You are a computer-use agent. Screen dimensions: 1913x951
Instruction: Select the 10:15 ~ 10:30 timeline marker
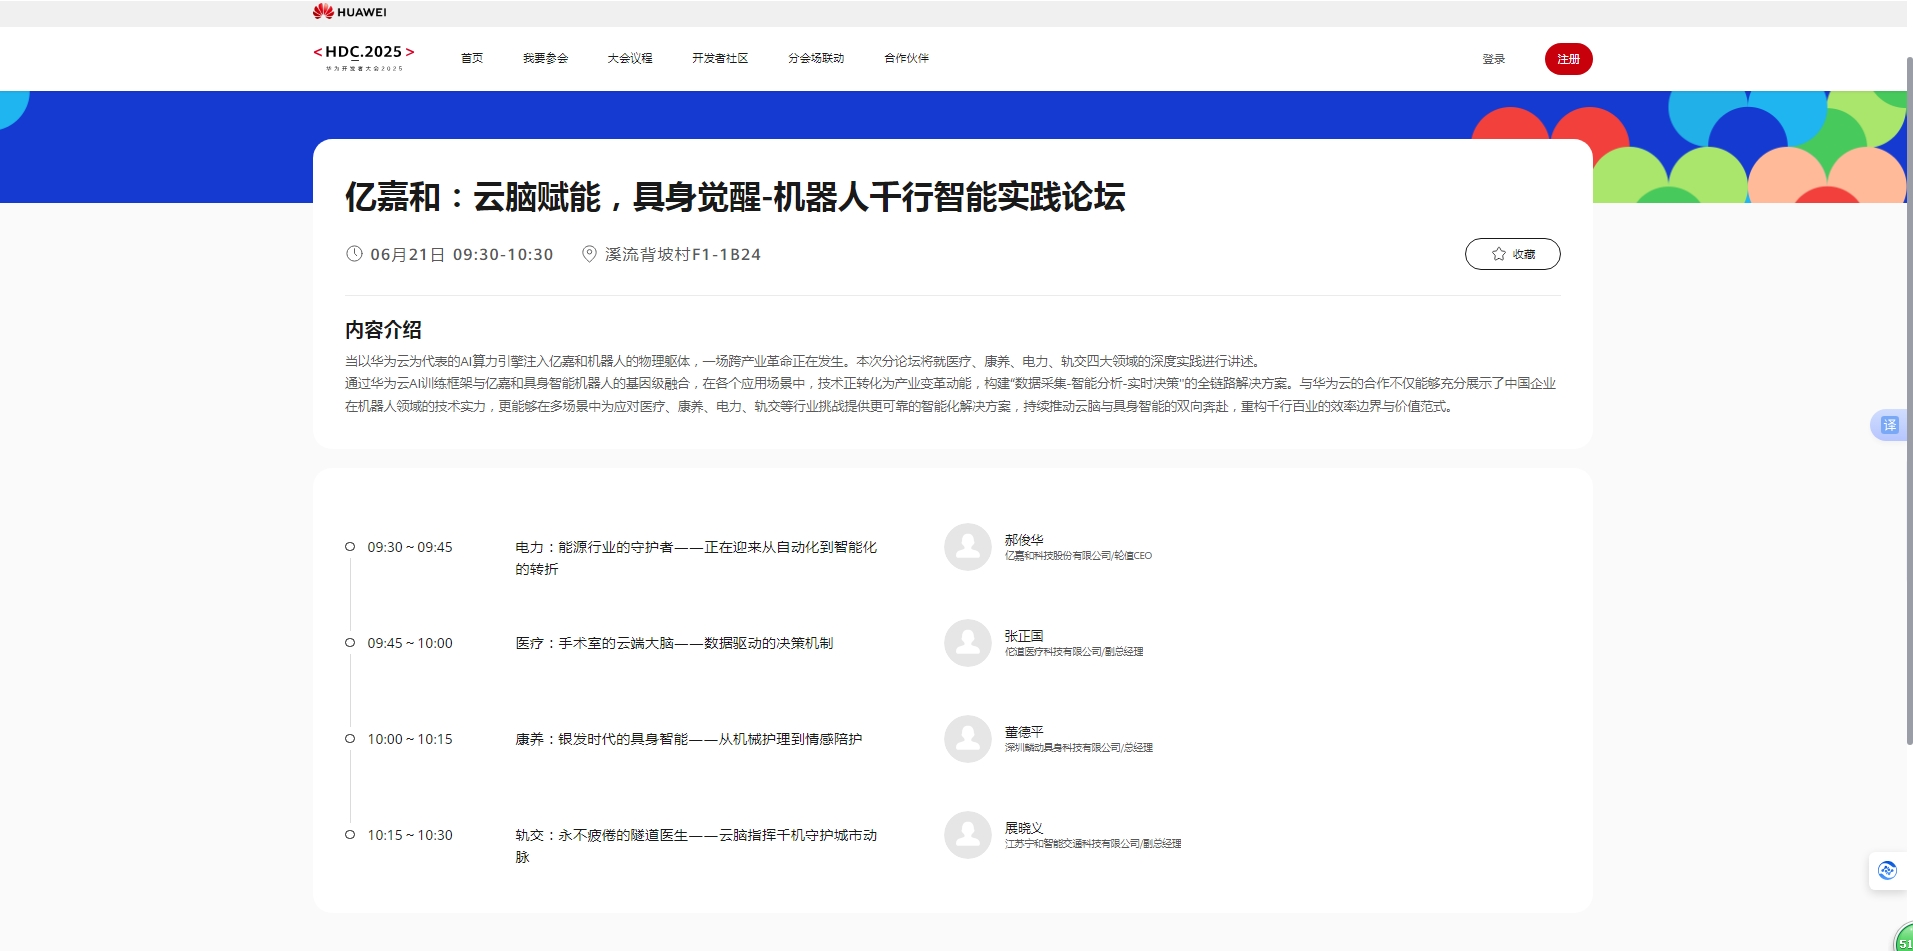pyautogui.click(x=350, y=835)
